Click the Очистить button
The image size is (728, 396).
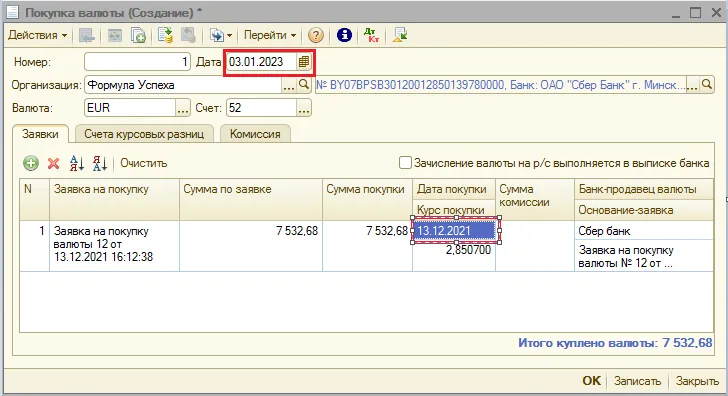pos(143,163)
